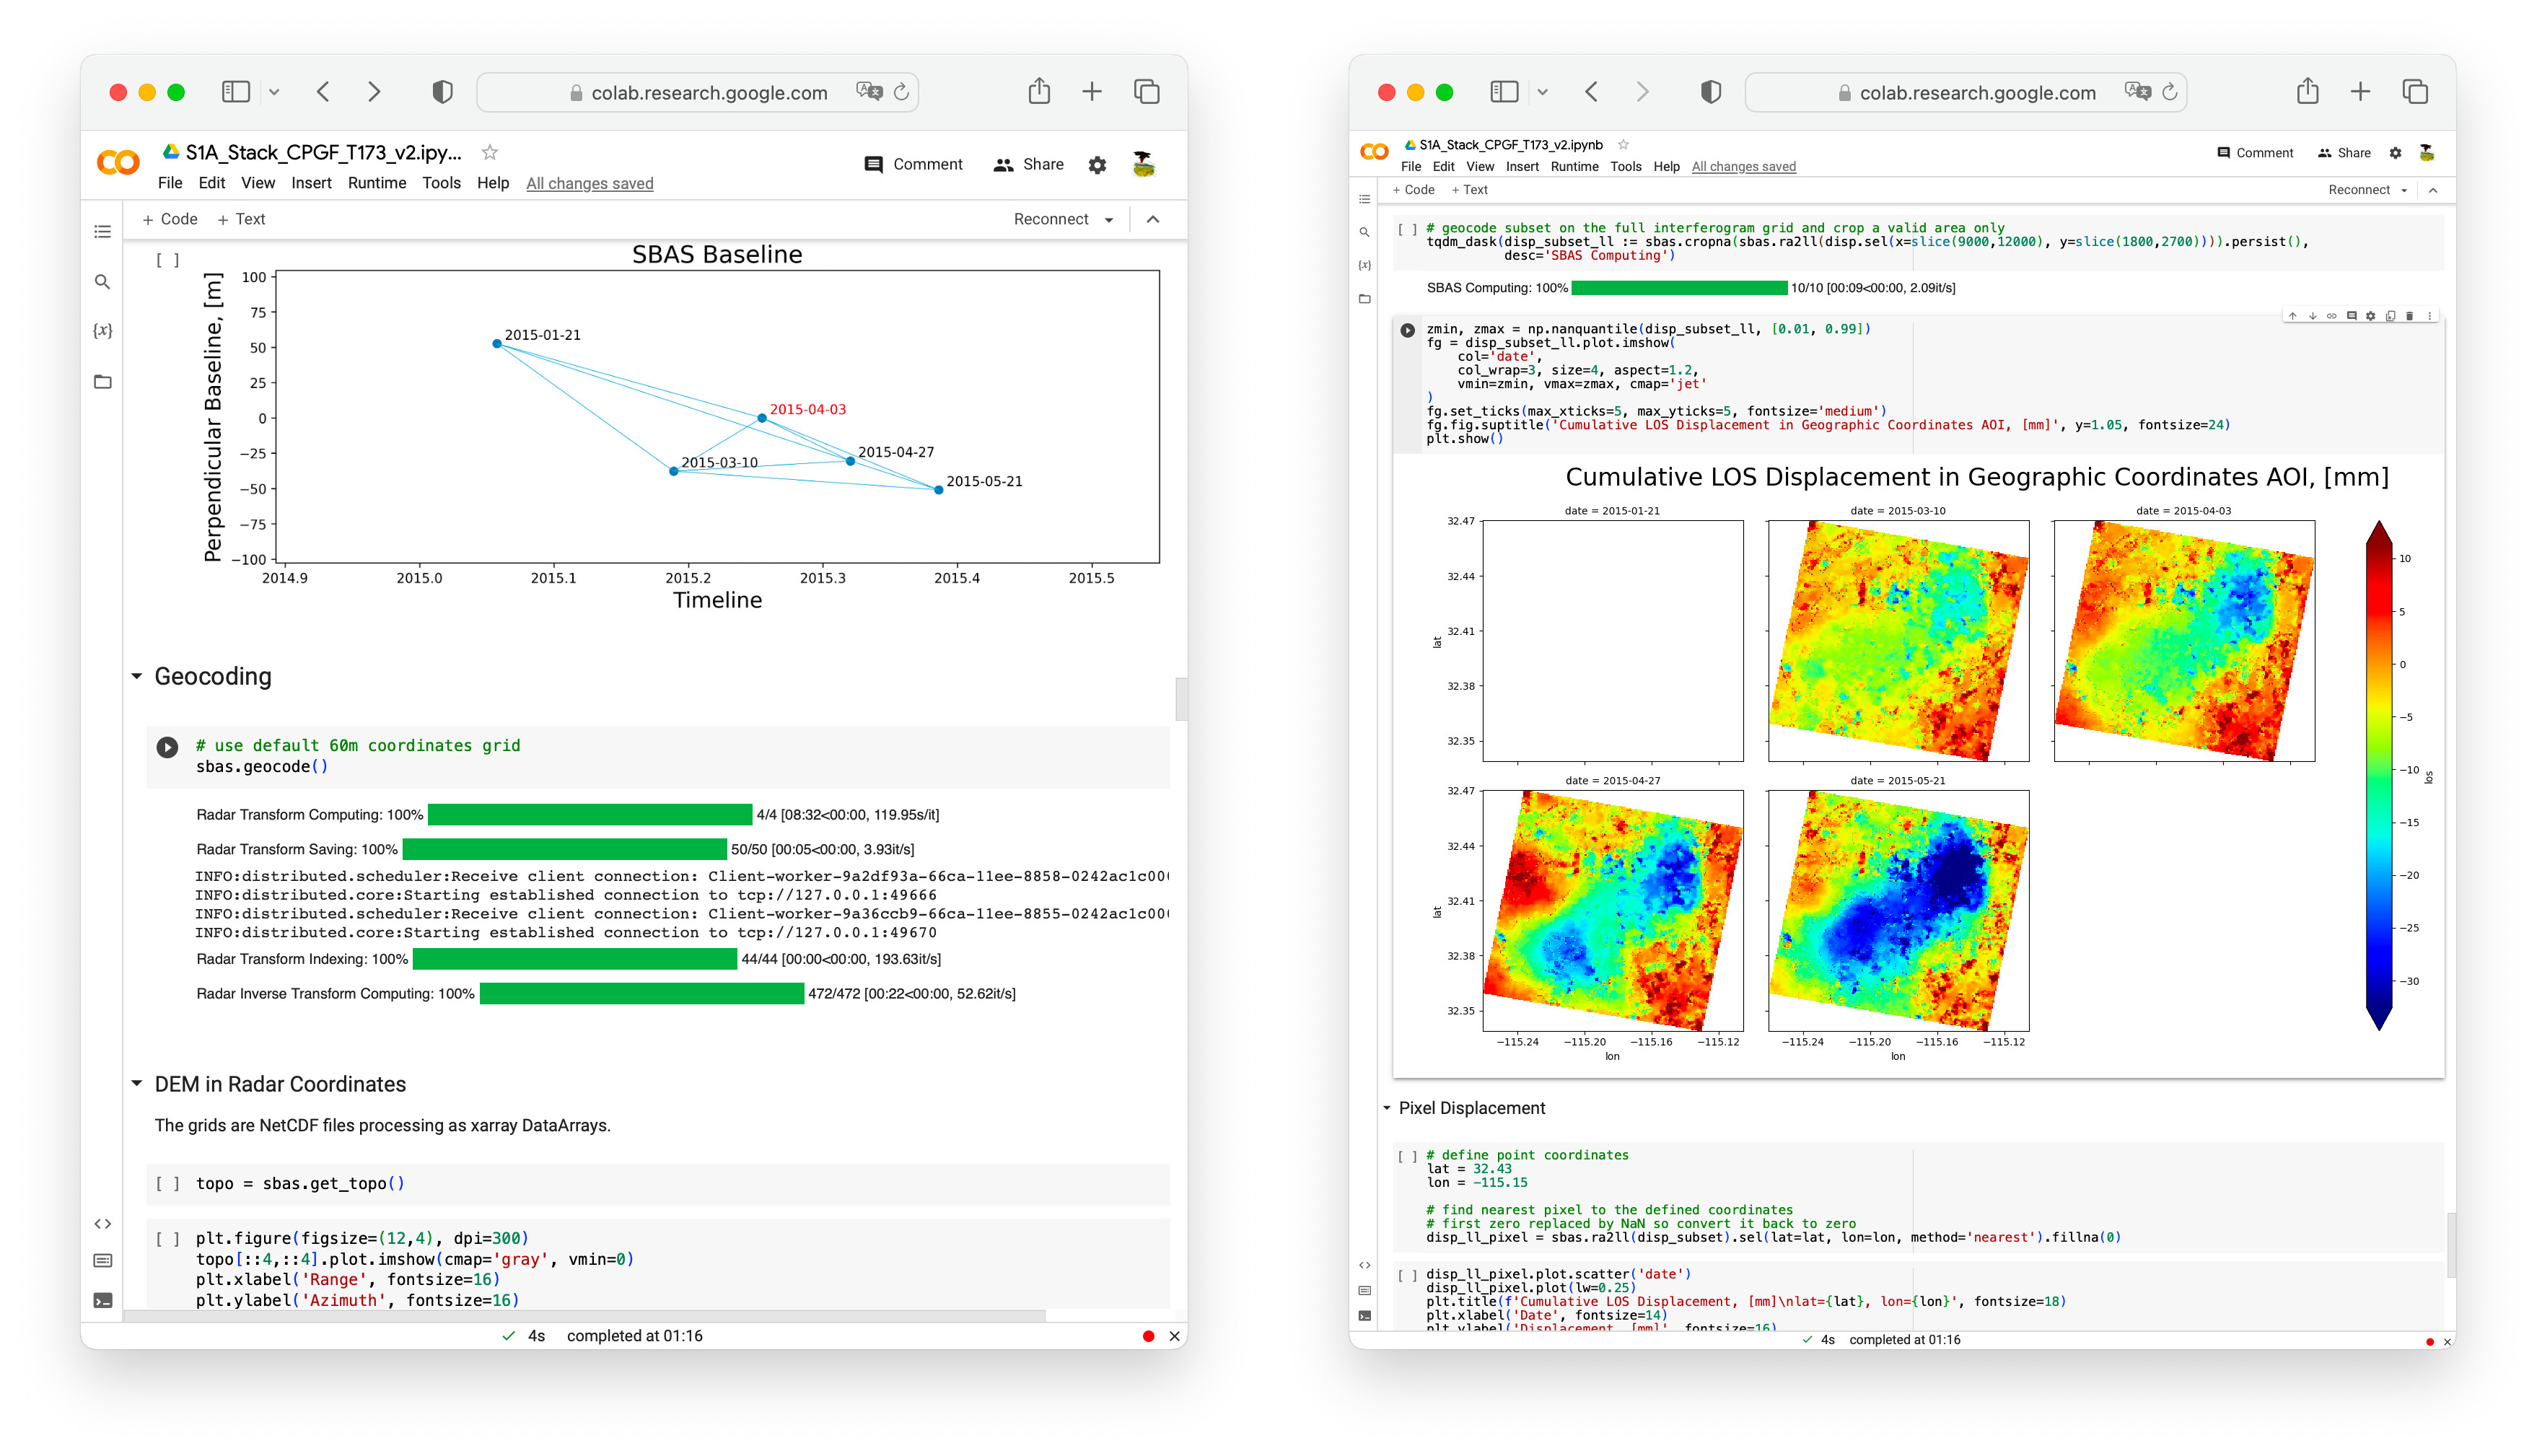Open the Find and replace sidebar

tap(103, 282)
